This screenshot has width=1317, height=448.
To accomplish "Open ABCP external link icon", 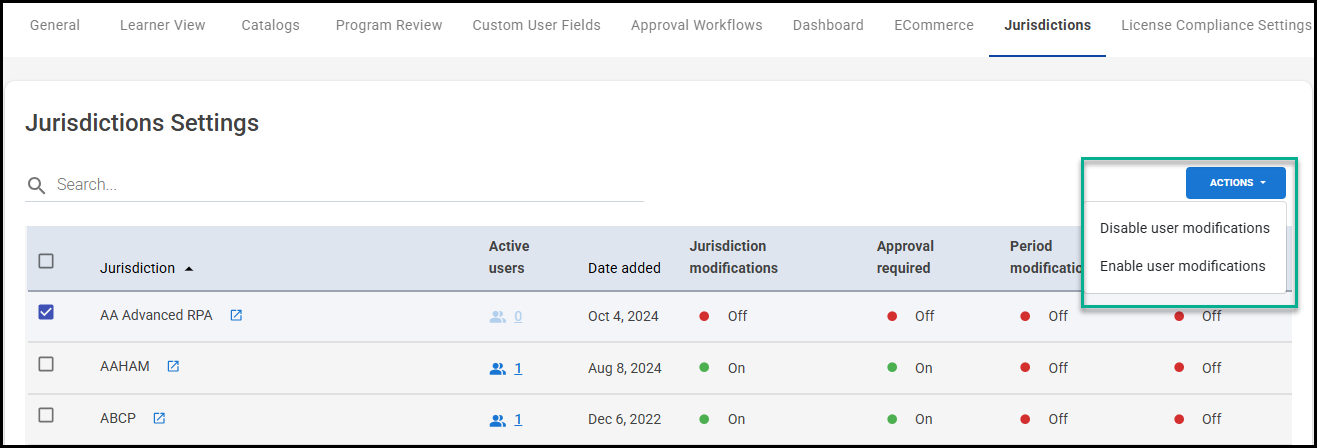I will click(159, 418).
